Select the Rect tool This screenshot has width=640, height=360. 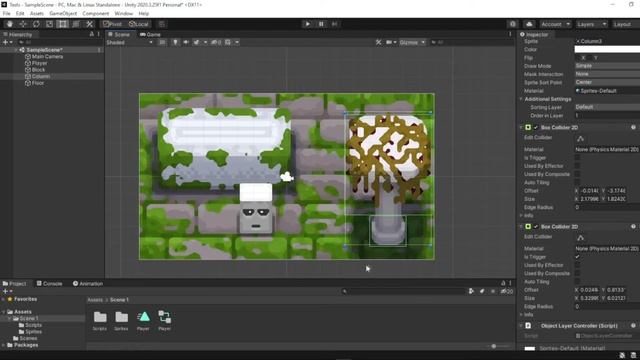[62, 24]
